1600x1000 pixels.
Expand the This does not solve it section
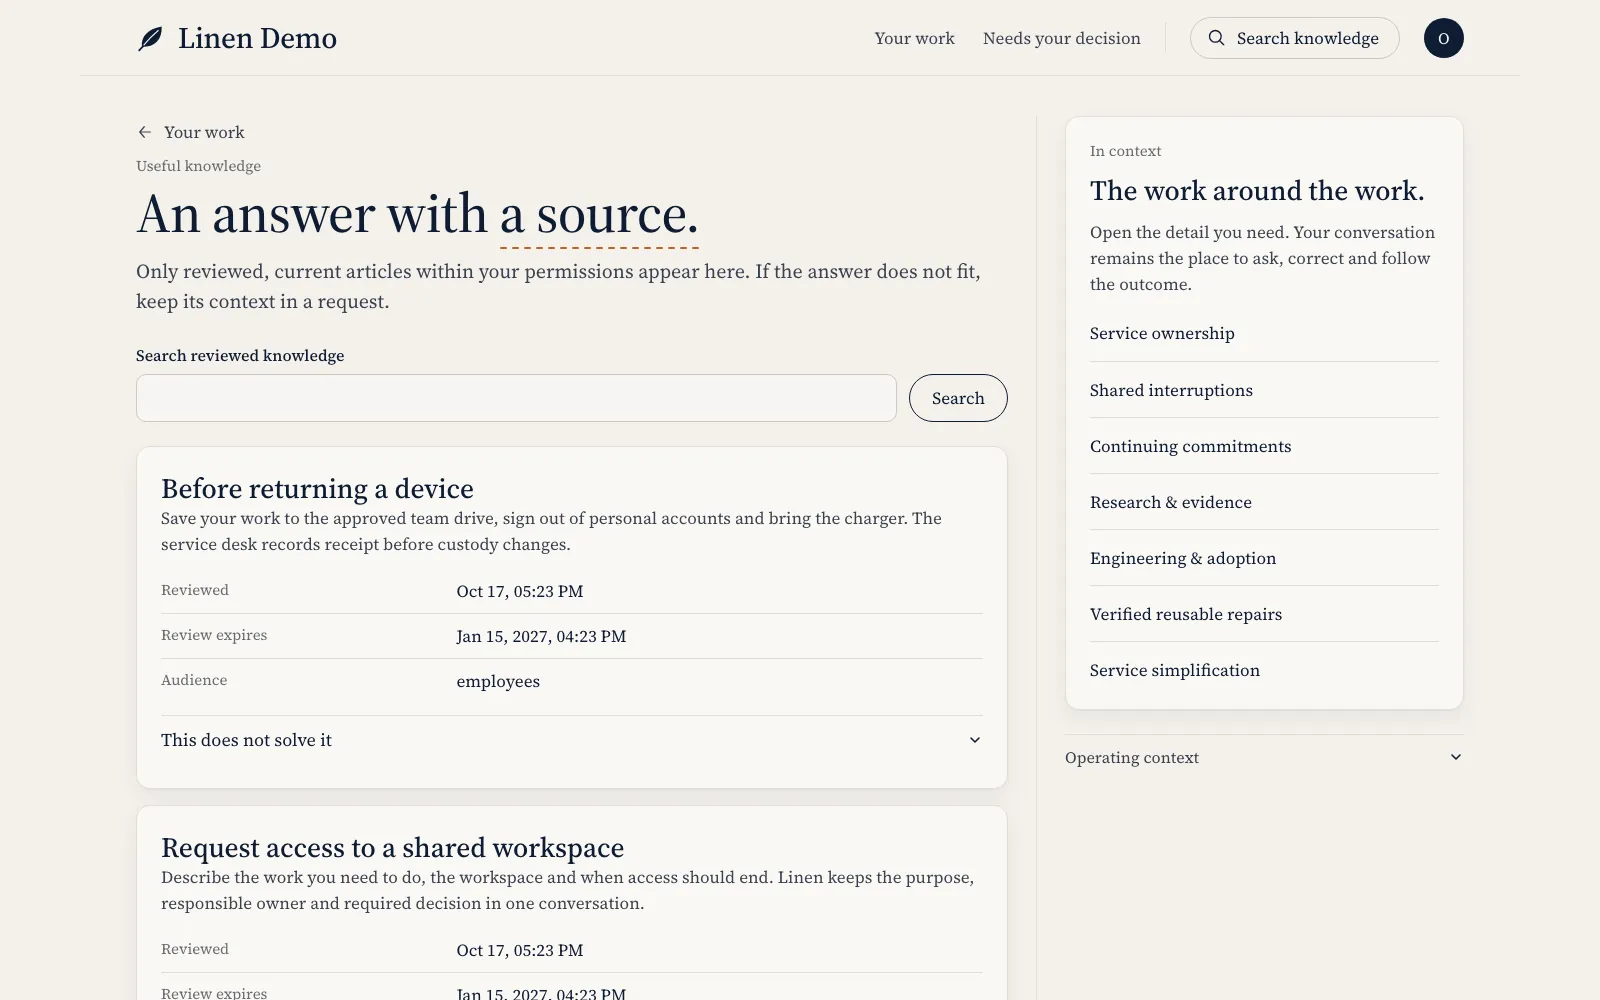click(x=571, y=740)
